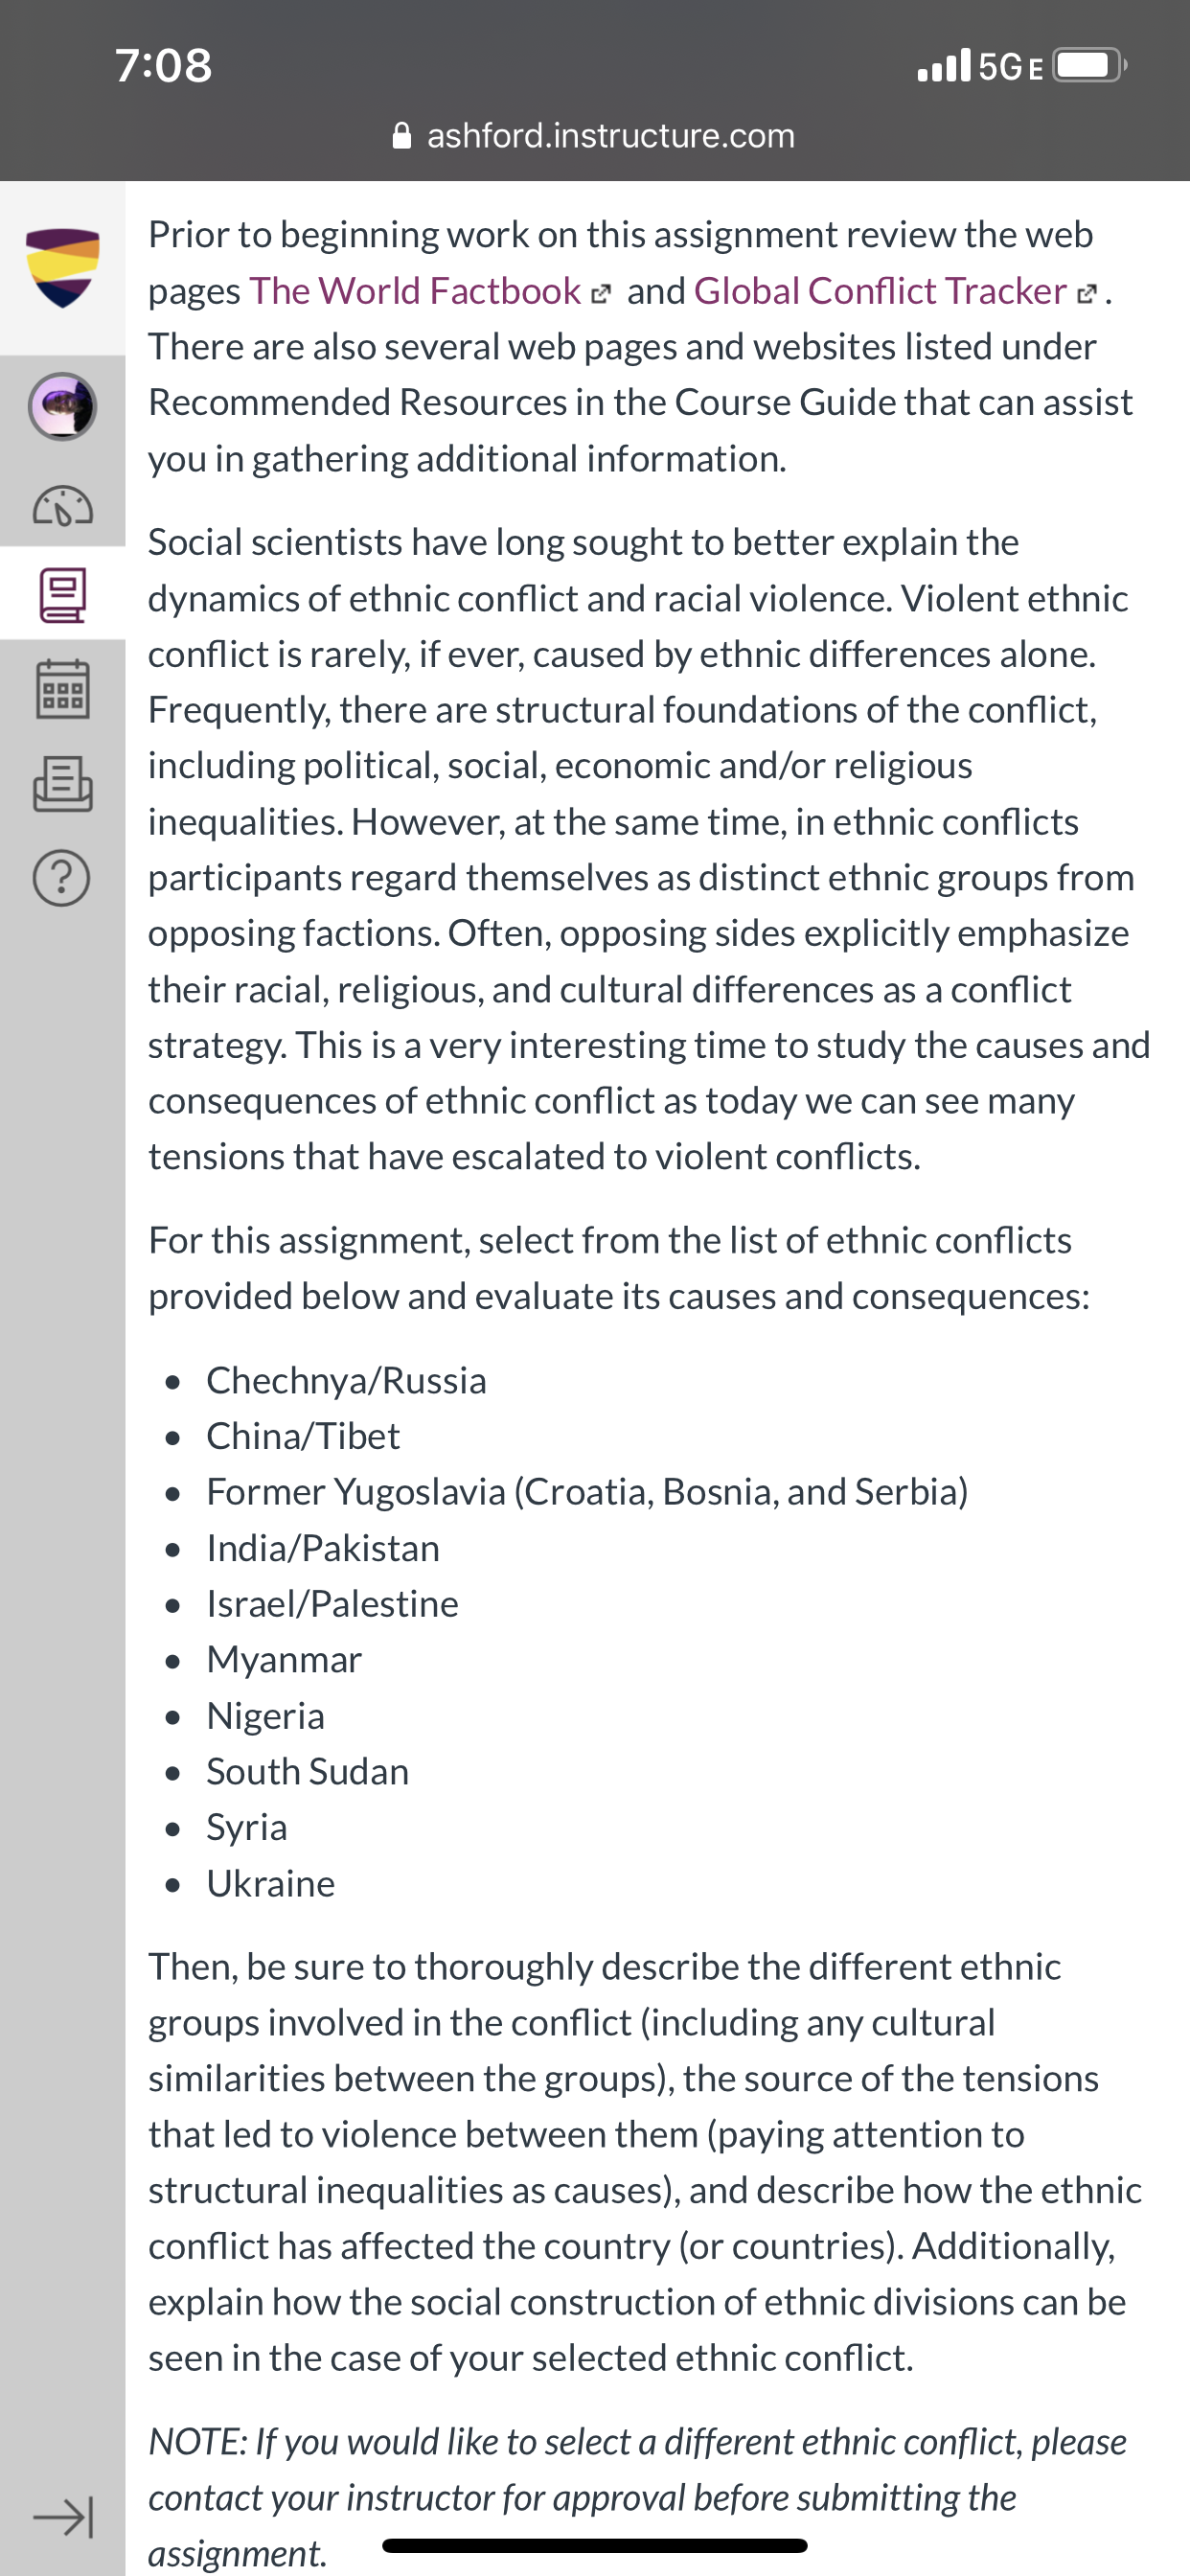The width and height of the screenshot is (1190, 2576).
Task: Open the Ashford shield logo home
Action: coord(62,268)
